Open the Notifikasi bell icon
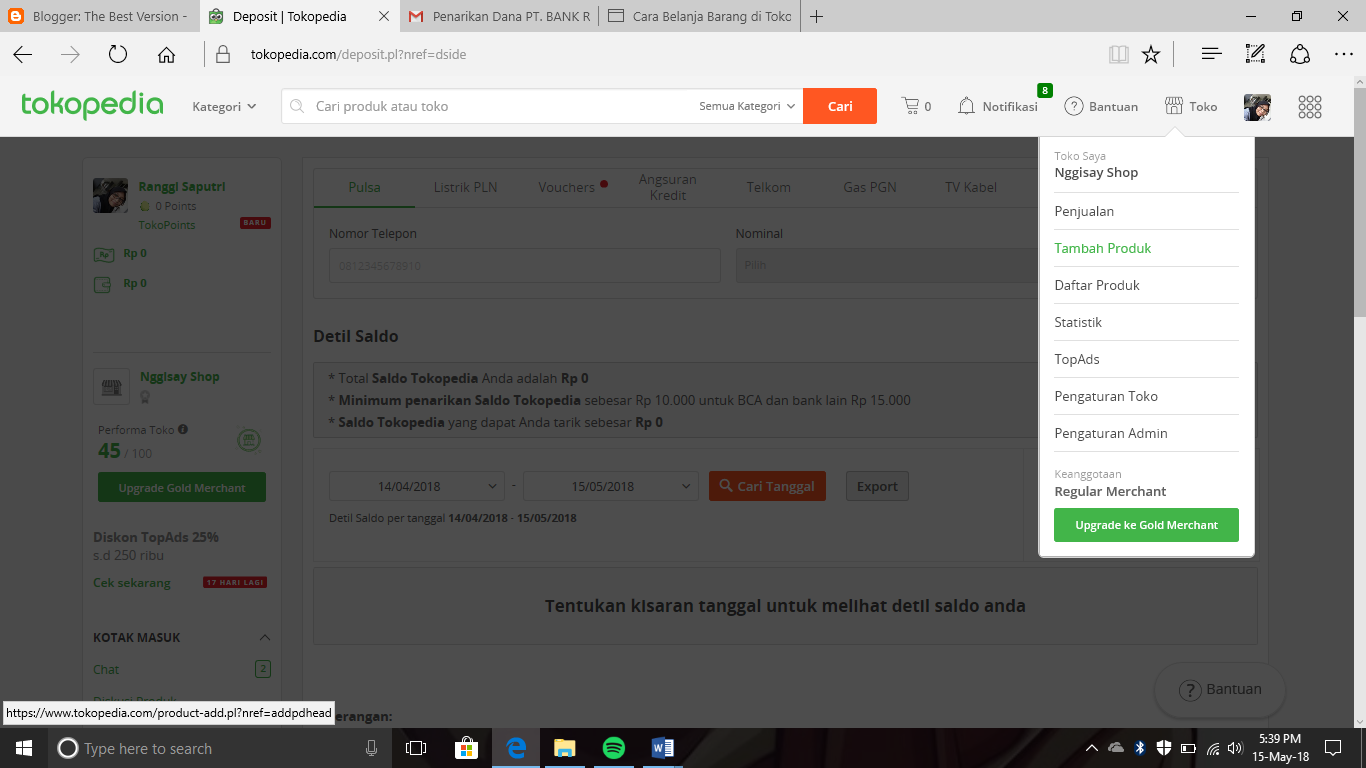The image size is (1366, 768). (x=966, y=106)
